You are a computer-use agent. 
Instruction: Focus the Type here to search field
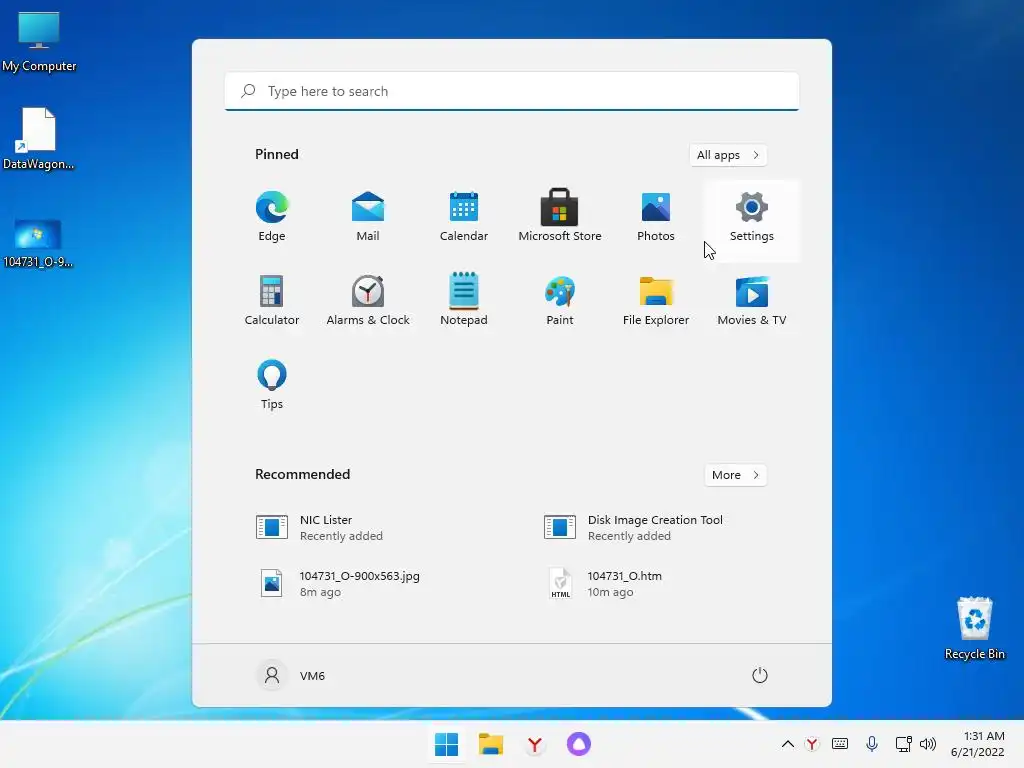(x=512, y=91)
